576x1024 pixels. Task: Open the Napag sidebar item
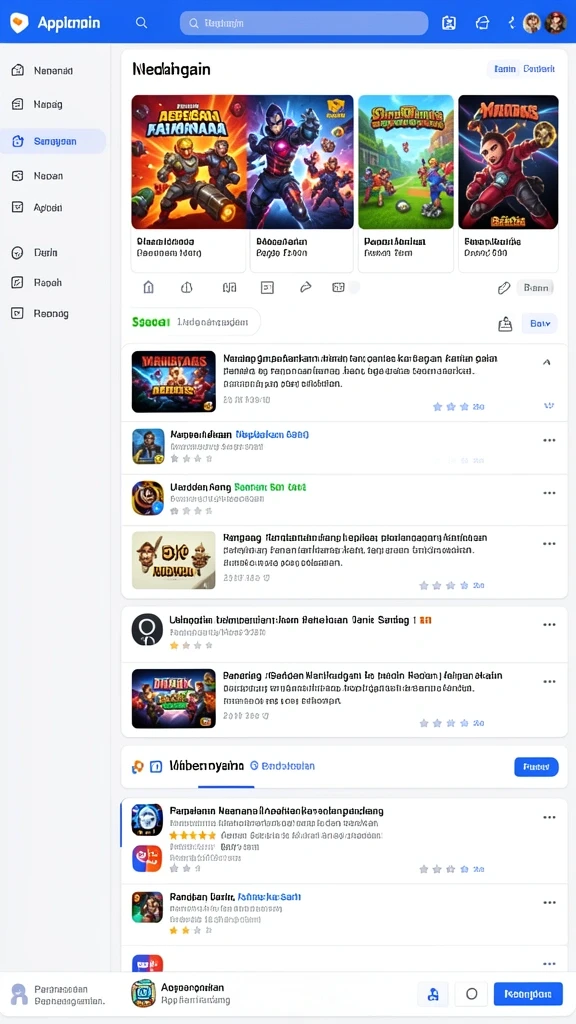(53, 104)
